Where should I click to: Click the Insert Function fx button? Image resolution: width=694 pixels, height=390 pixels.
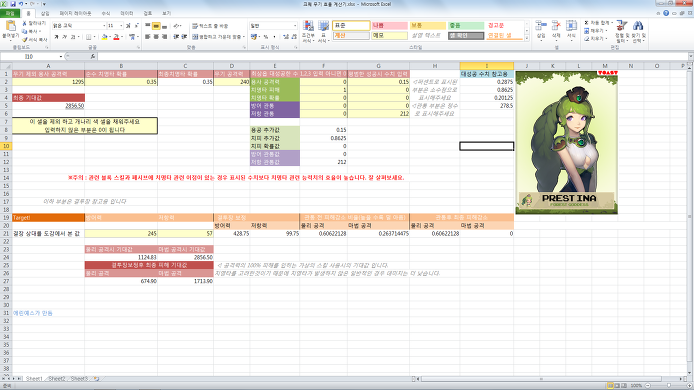[93, 57]
